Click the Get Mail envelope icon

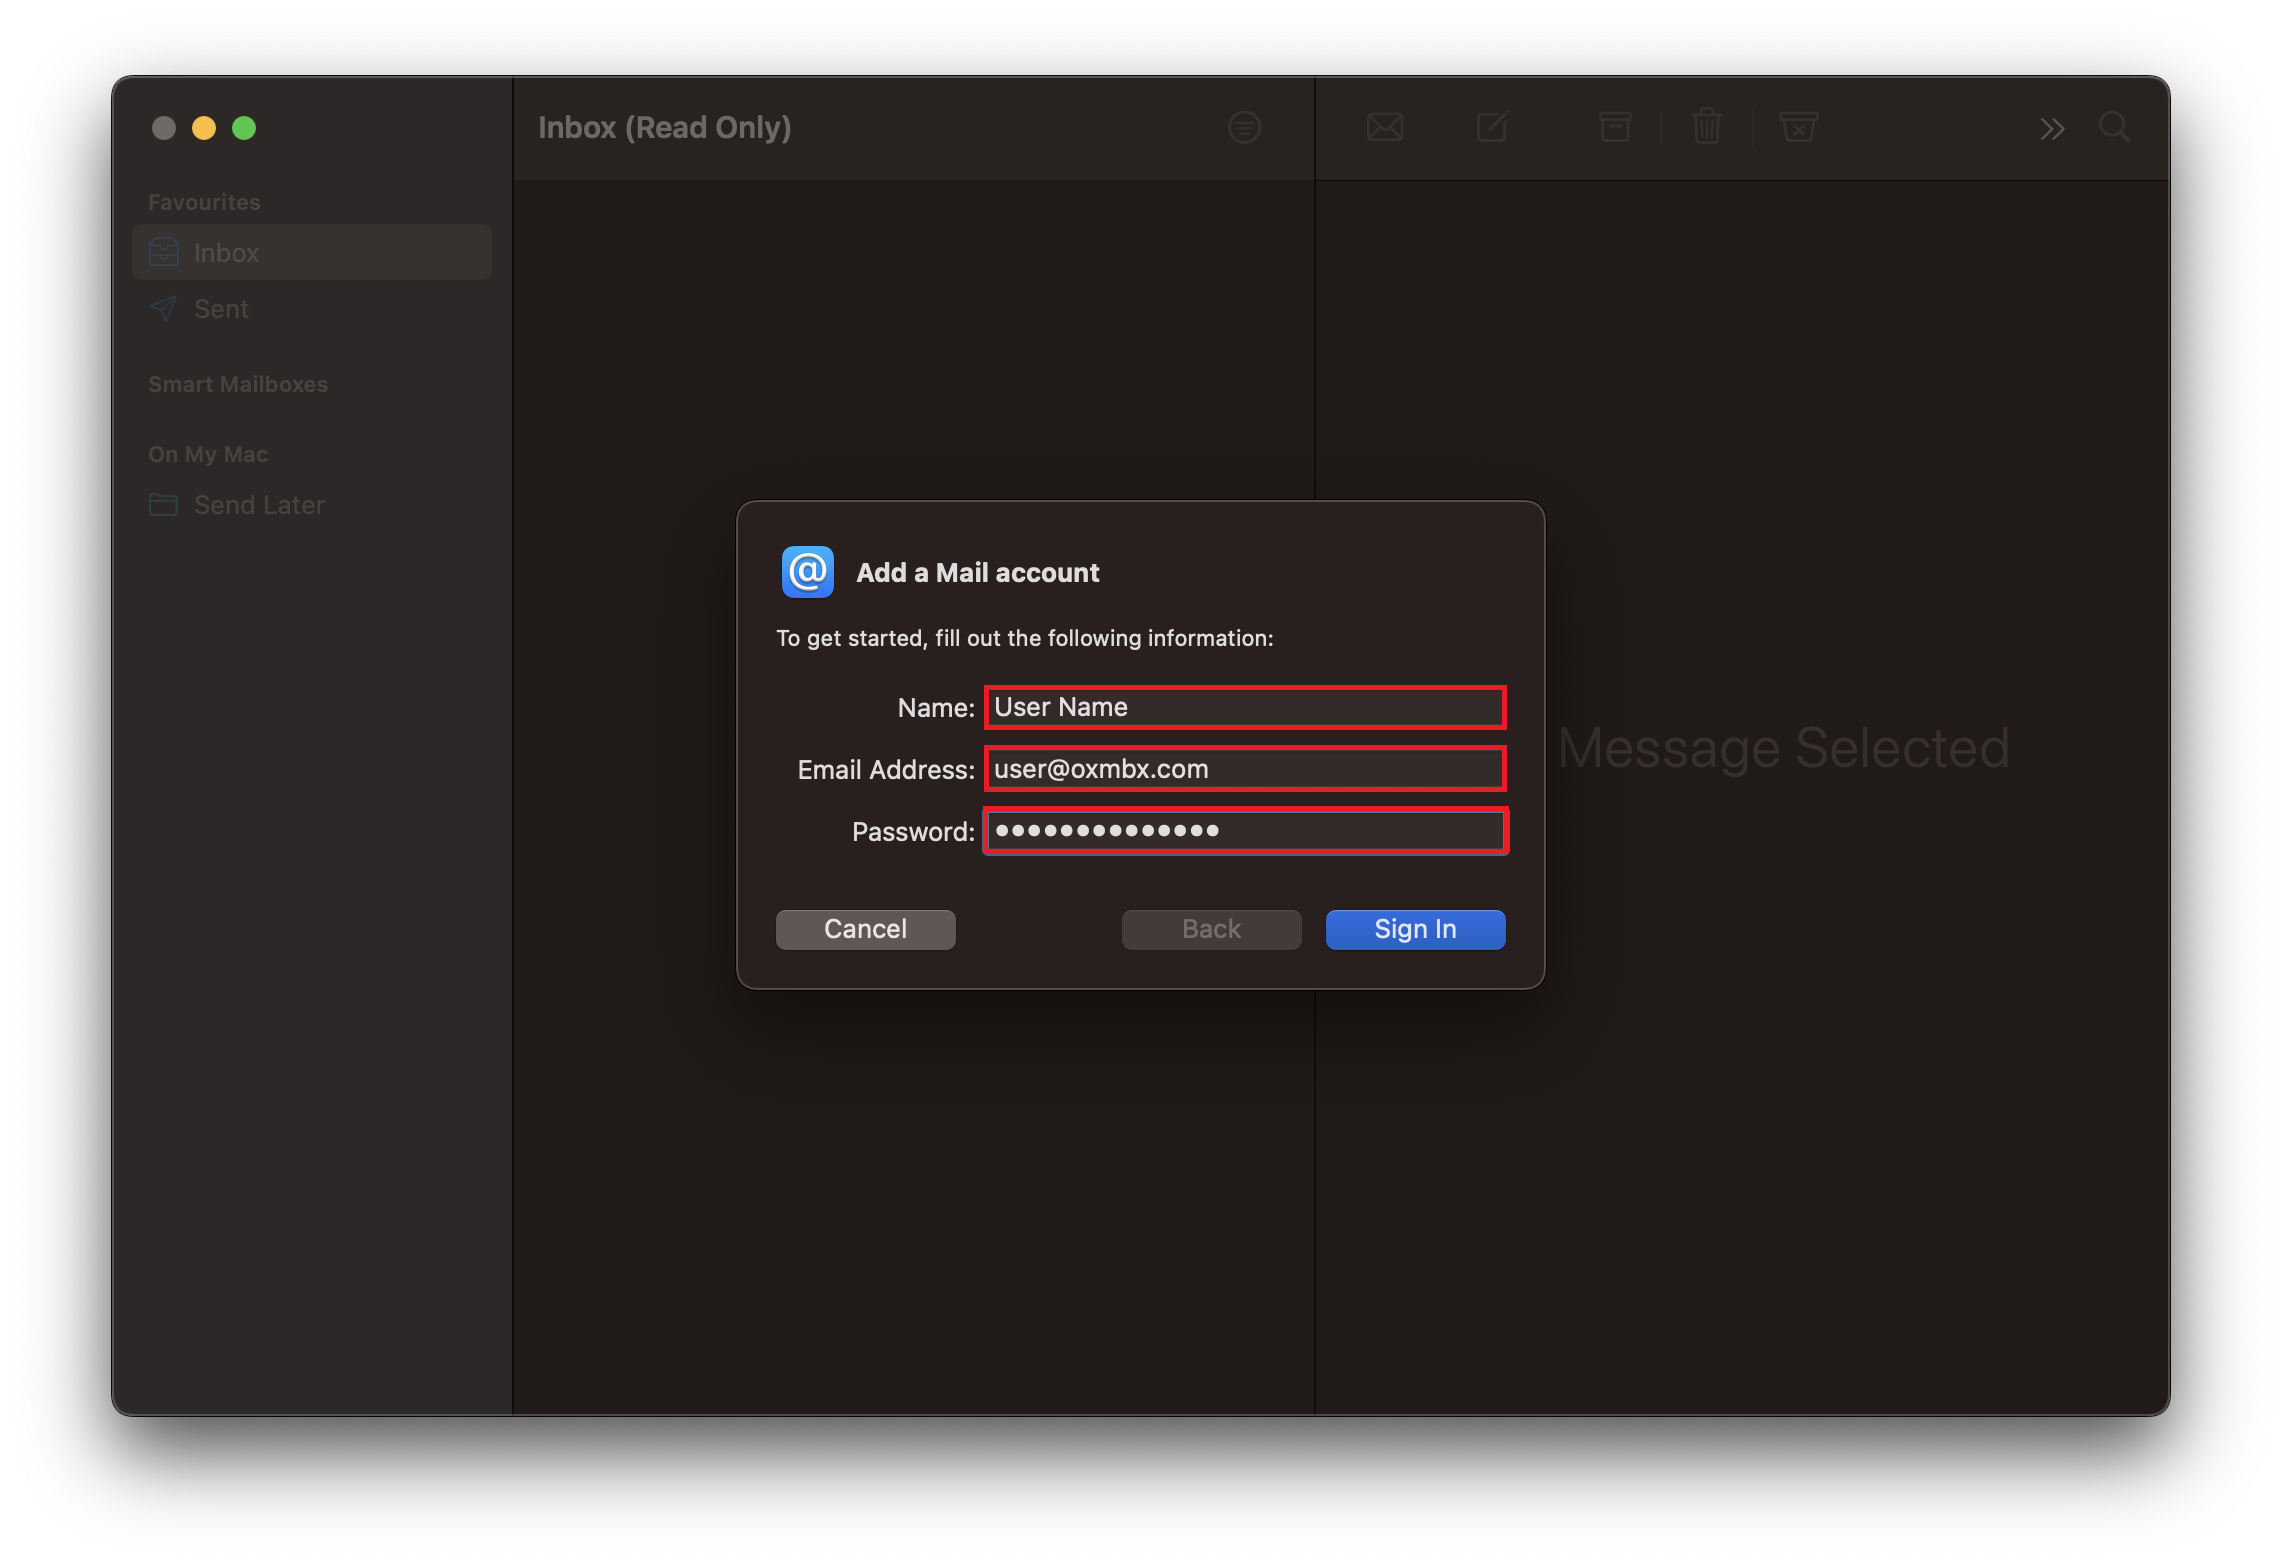[x=1384, y=128]
